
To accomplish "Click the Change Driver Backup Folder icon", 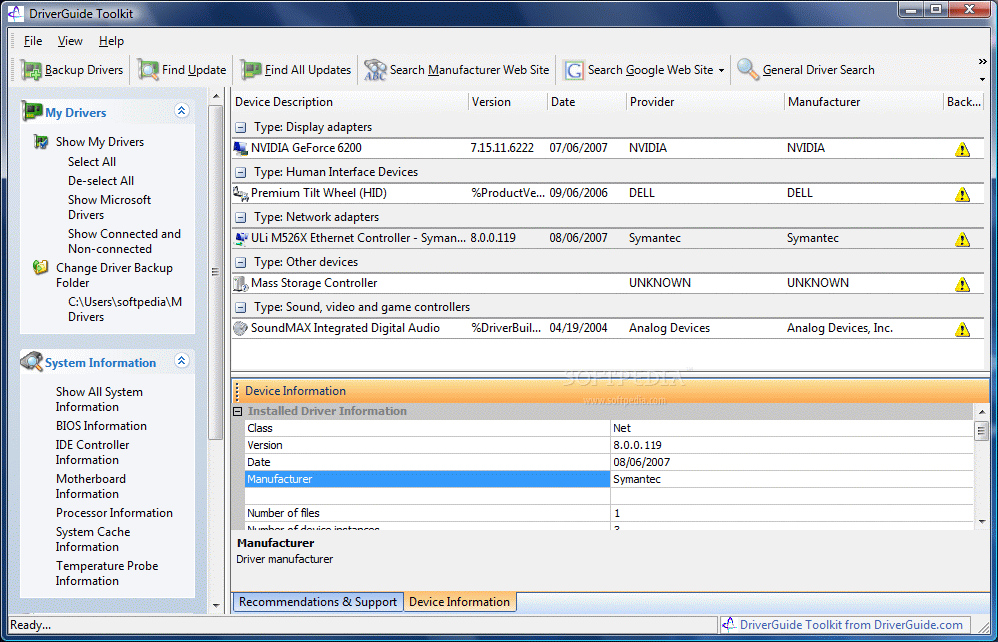I will pyautogui.click(x=40, y=267).
